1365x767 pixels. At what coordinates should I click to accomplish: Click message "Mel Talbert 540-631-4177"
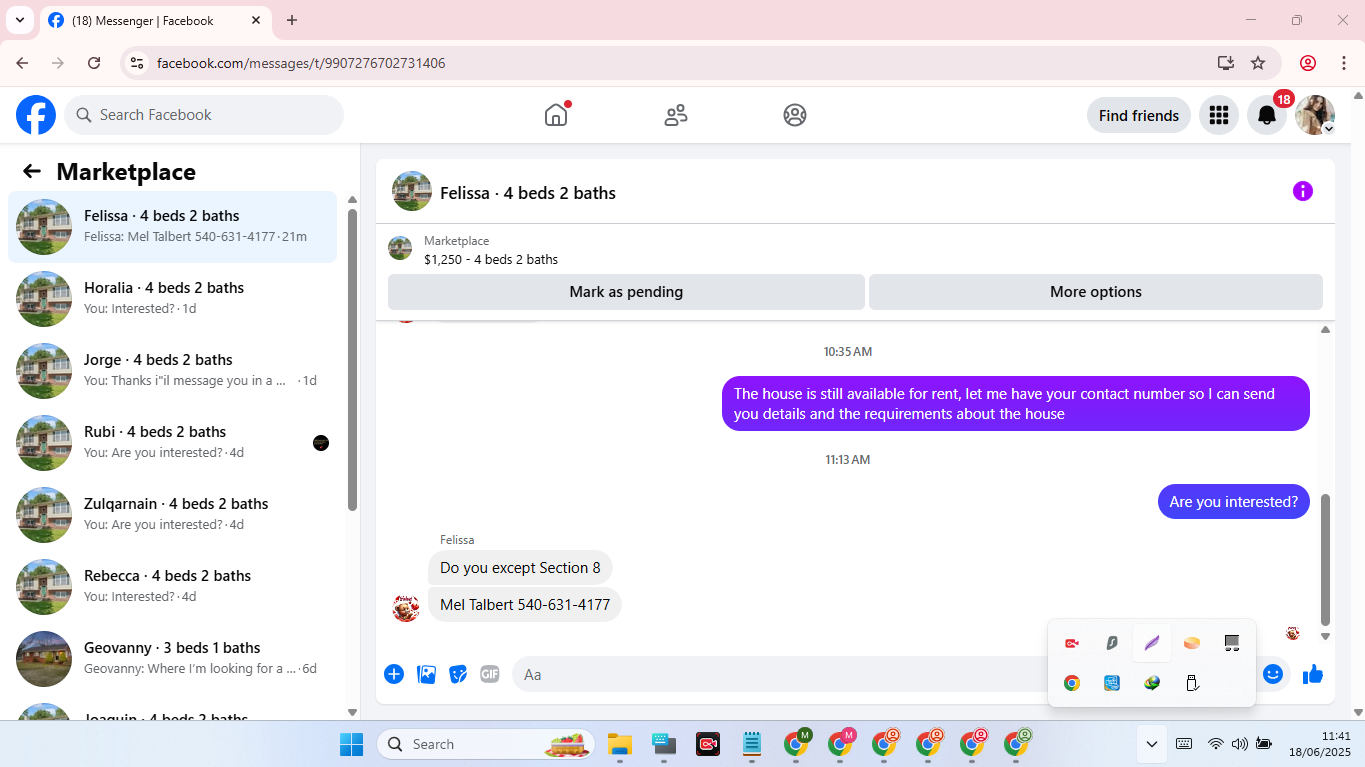pyautogui.click(x=525, y=605)
